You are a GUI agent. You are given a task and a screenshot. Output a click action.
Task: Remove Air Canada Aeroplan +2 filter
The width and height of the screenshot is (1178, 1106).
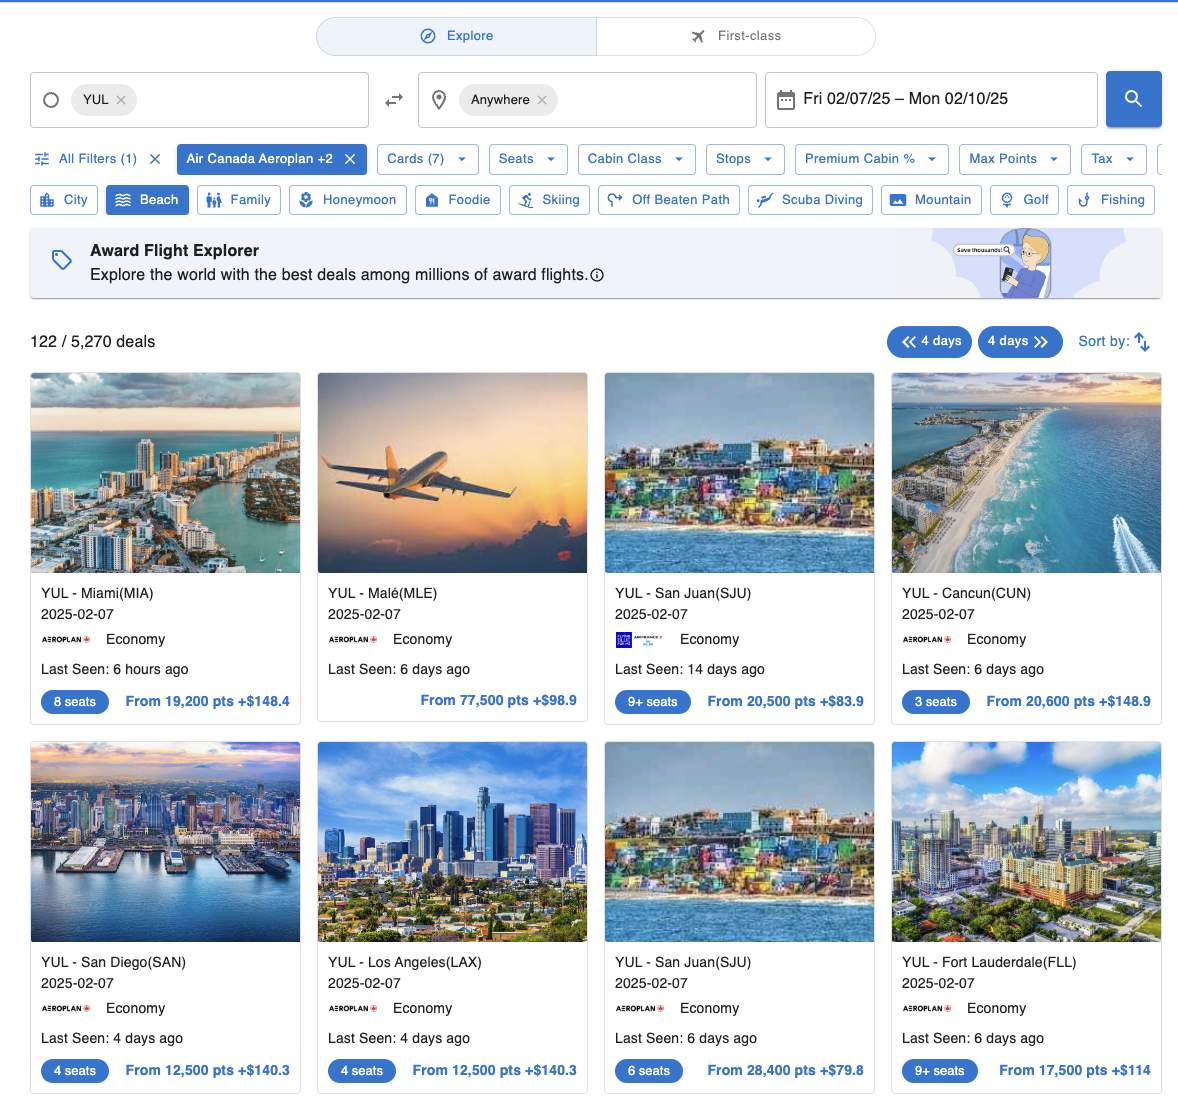click(350, 159)
